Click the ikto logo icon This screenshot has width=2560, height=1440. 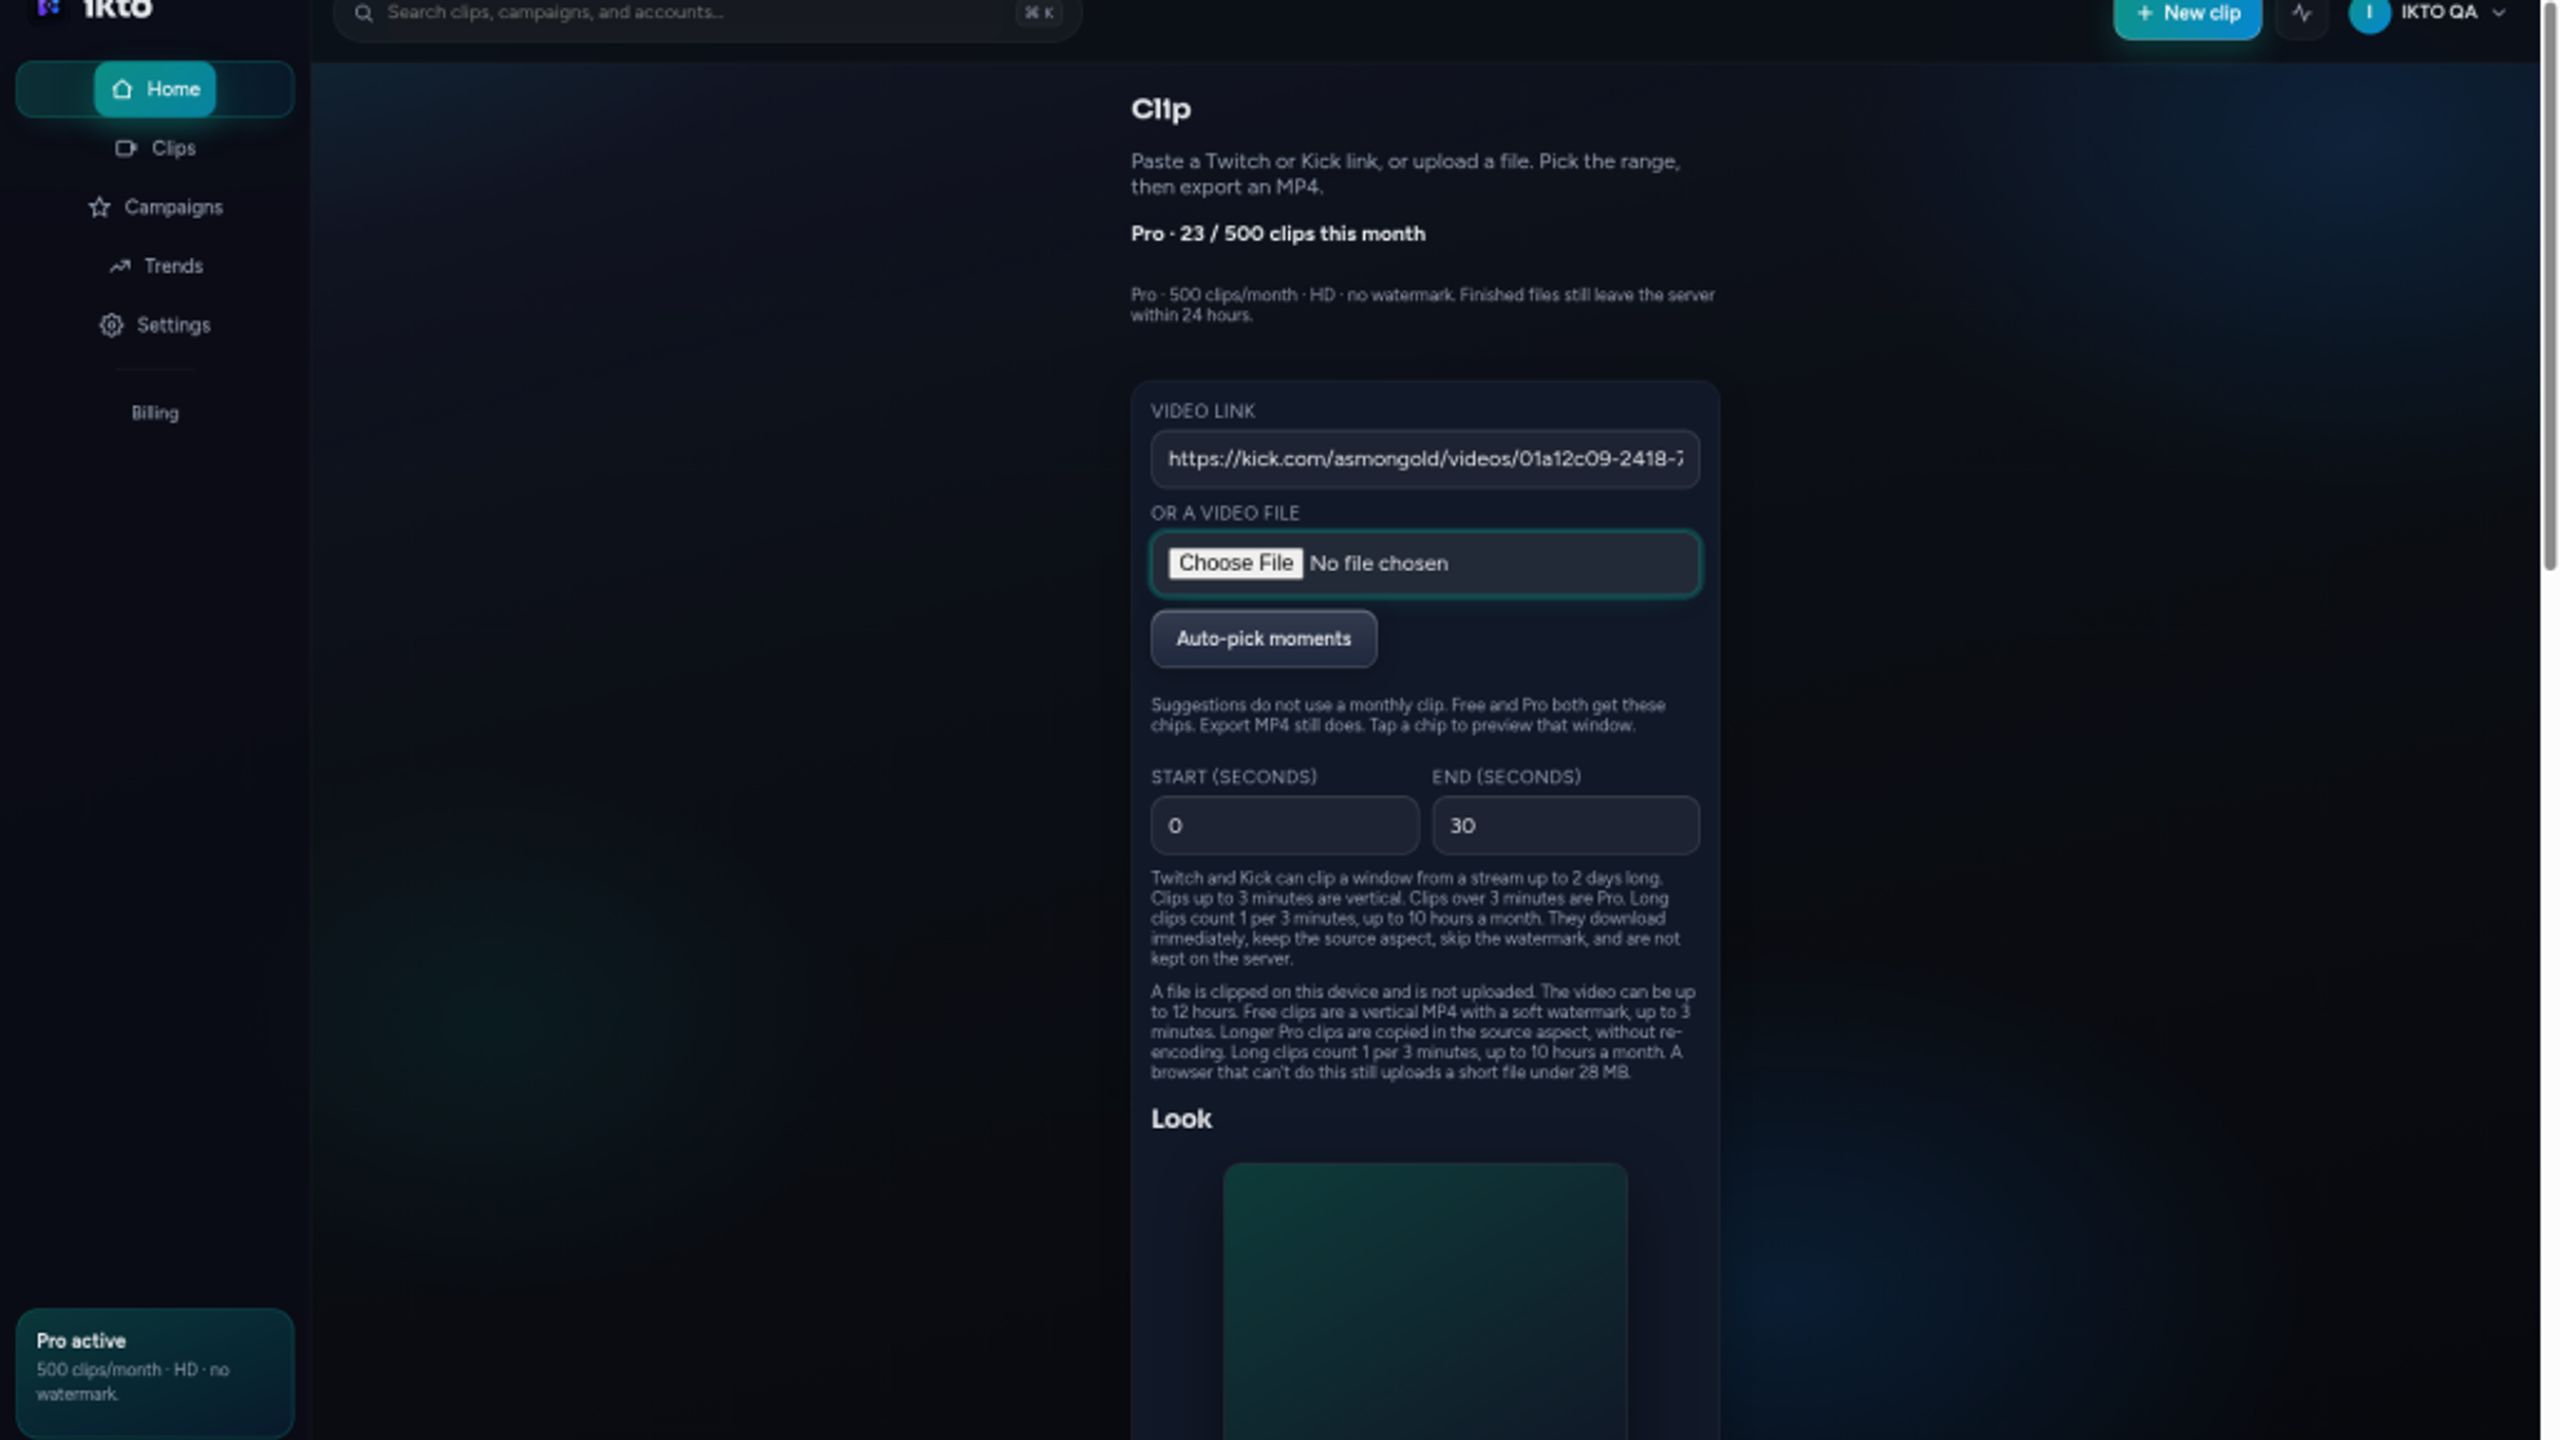pyautogui.click(x=47, y=8)
